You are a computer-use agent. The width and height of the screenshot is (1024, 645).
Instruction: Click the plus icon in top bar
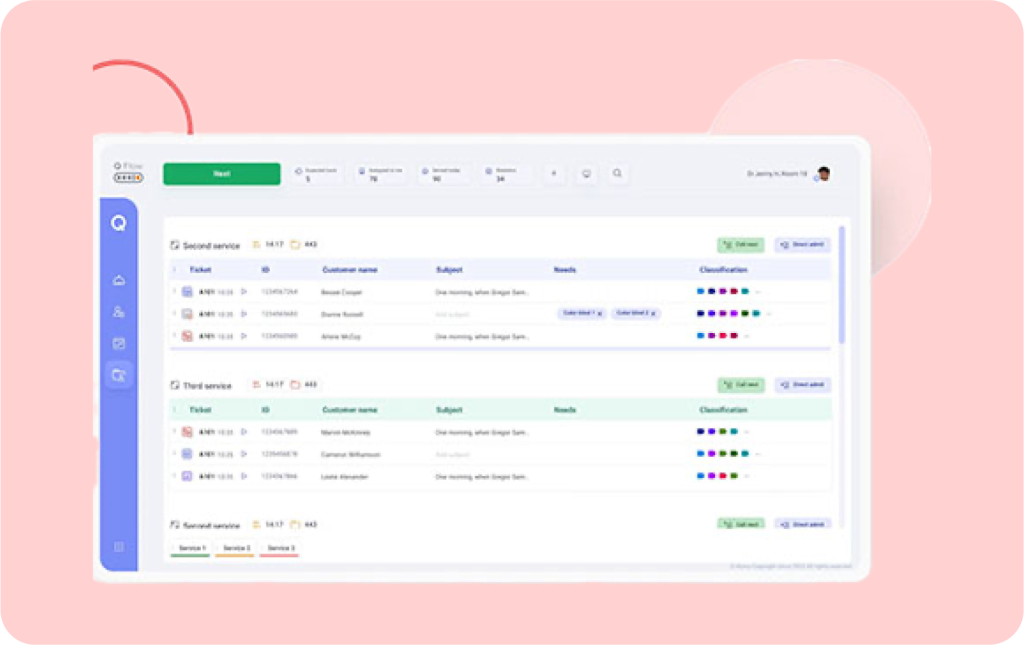tap(554, 174)
